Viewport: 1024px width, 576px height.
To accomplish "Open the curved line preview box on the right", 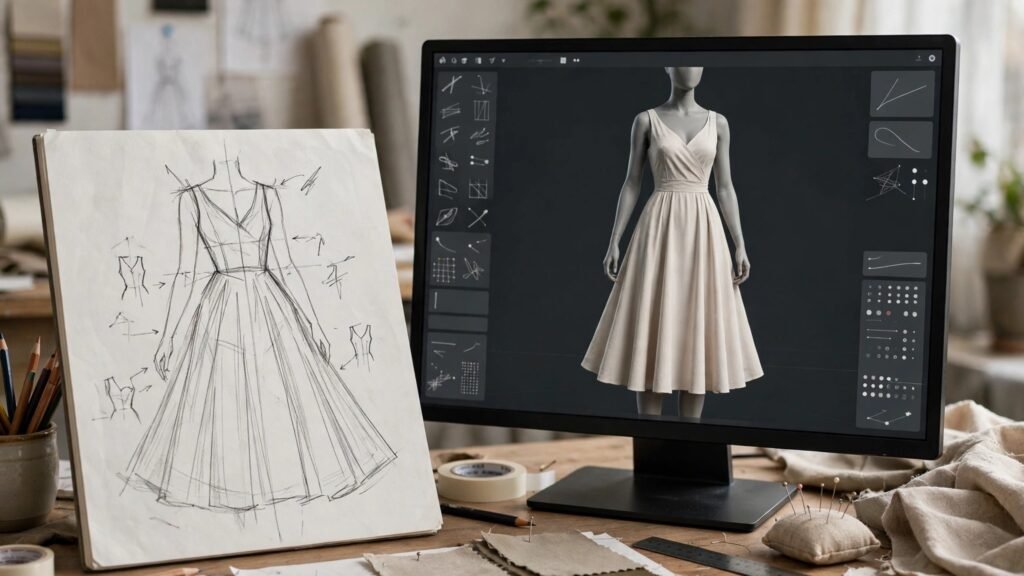I will click(895, 265).
